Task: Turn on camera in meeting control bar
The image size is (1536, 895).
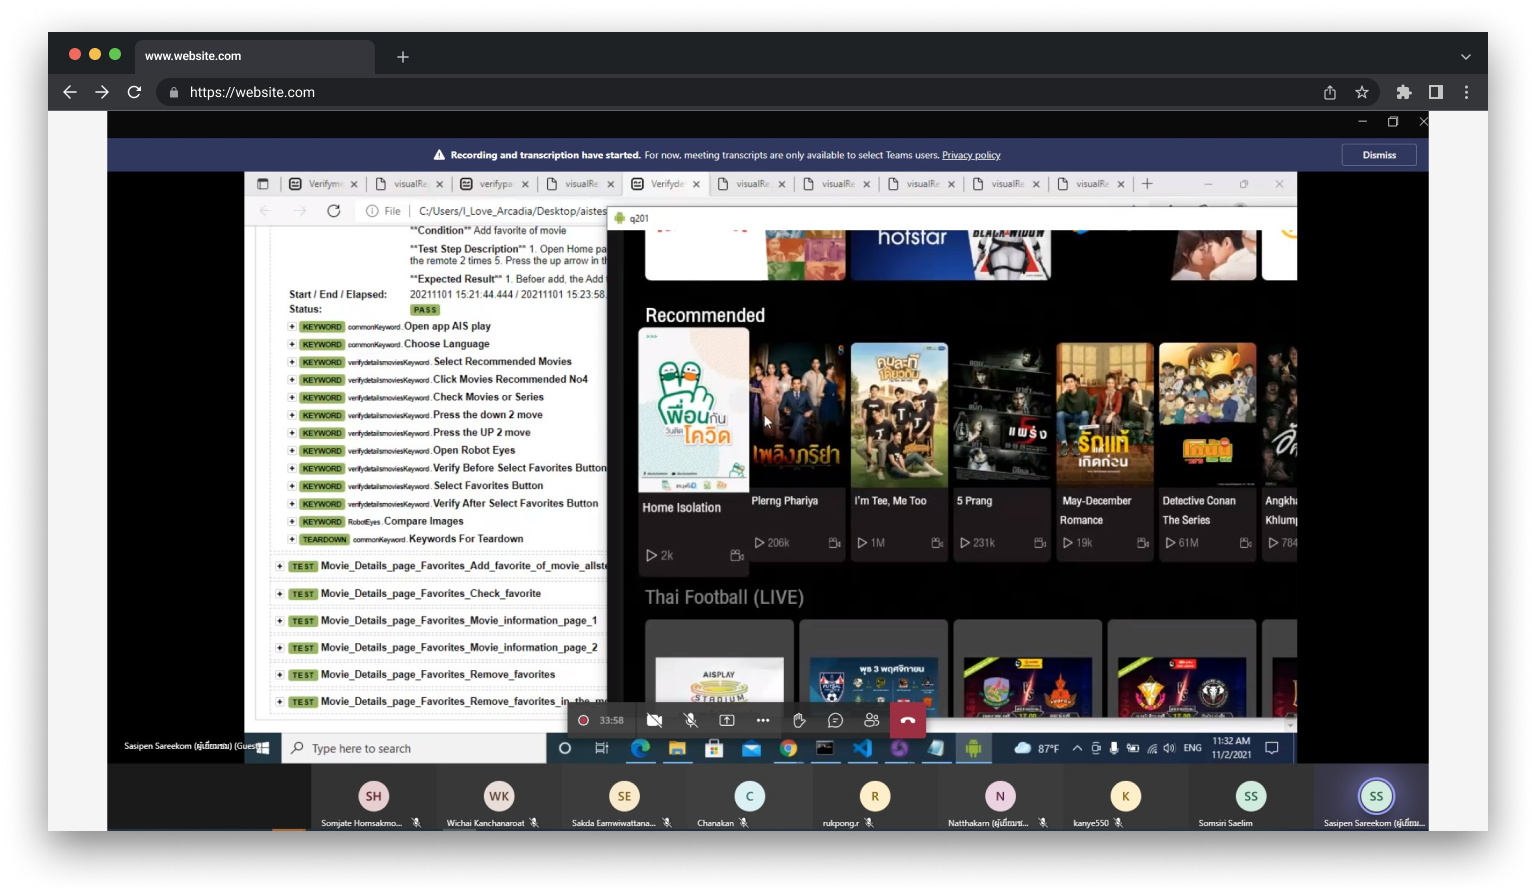Action: point(654,720)
